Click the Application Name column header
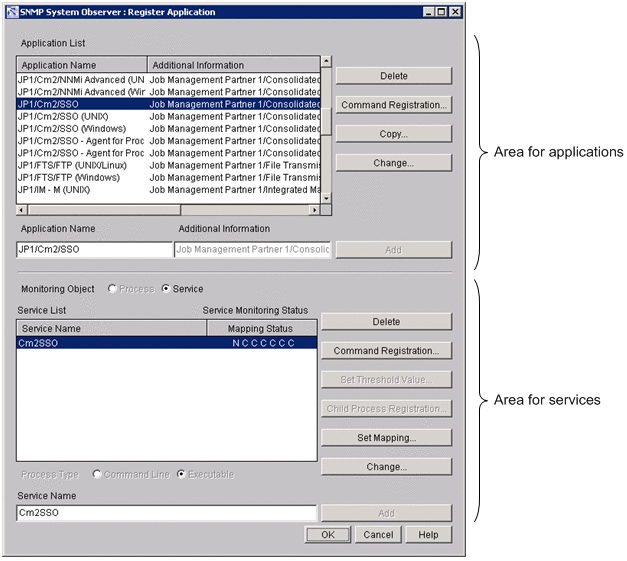Screen dimensions: 627x561 tap(82, 65)
